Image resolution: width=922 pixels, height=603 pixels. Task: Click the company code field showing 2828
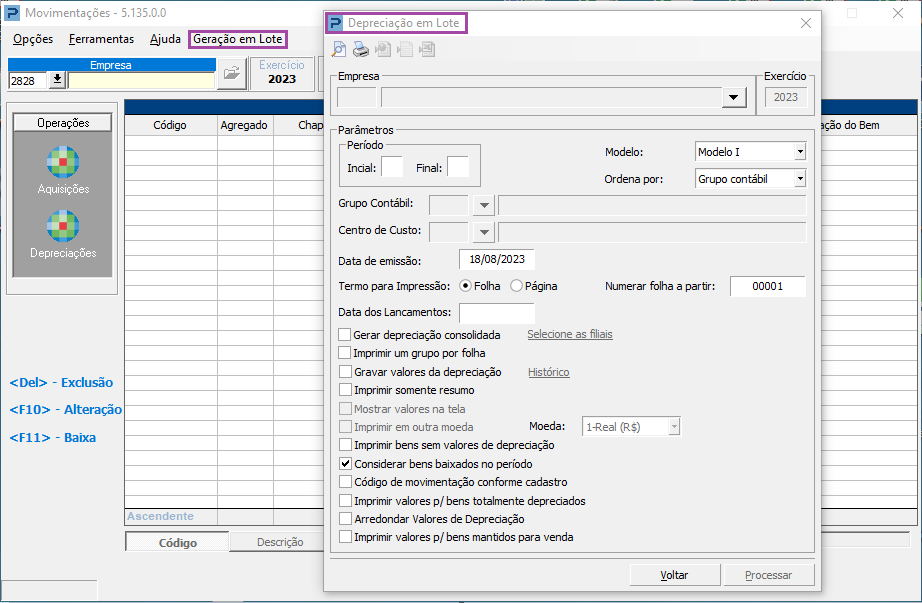tap(28, 81)
